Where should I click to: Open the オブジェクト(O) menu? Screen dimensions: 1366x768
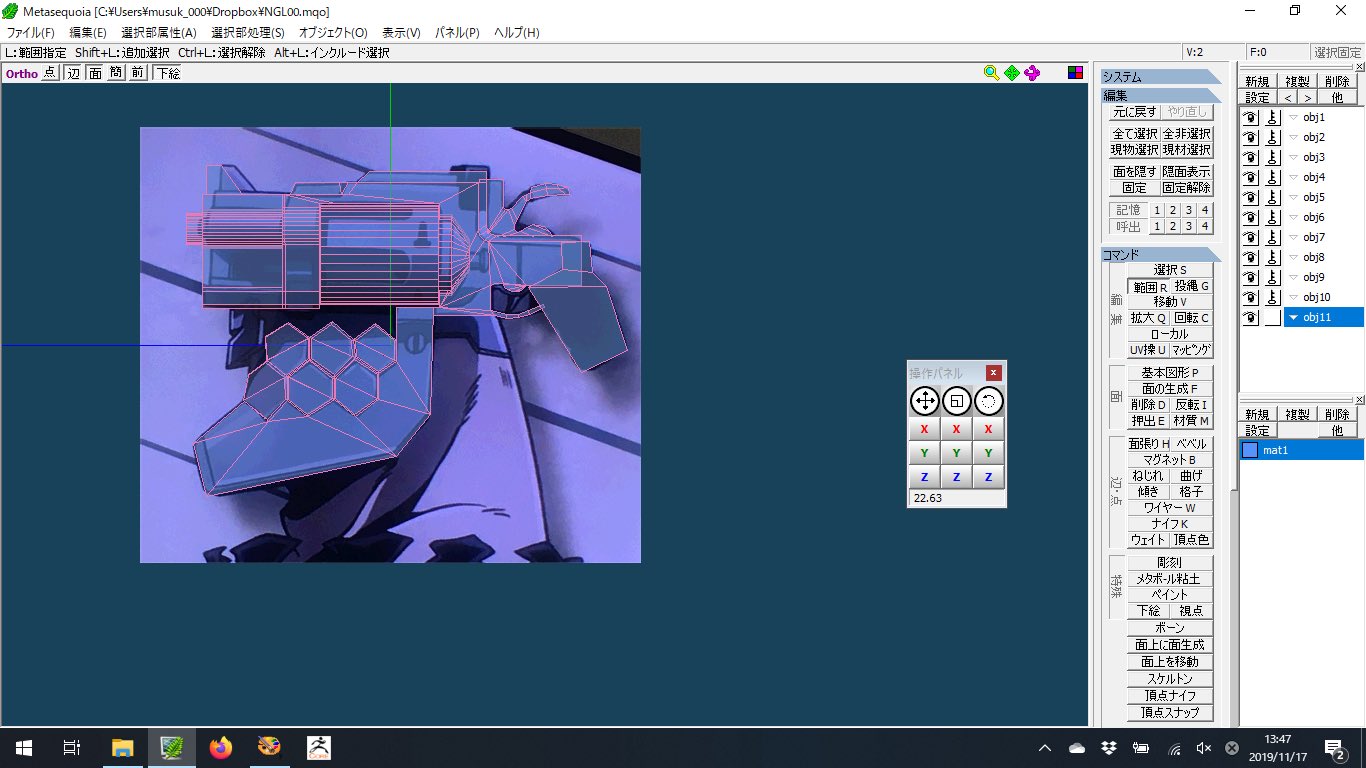[x=333, y=32]
